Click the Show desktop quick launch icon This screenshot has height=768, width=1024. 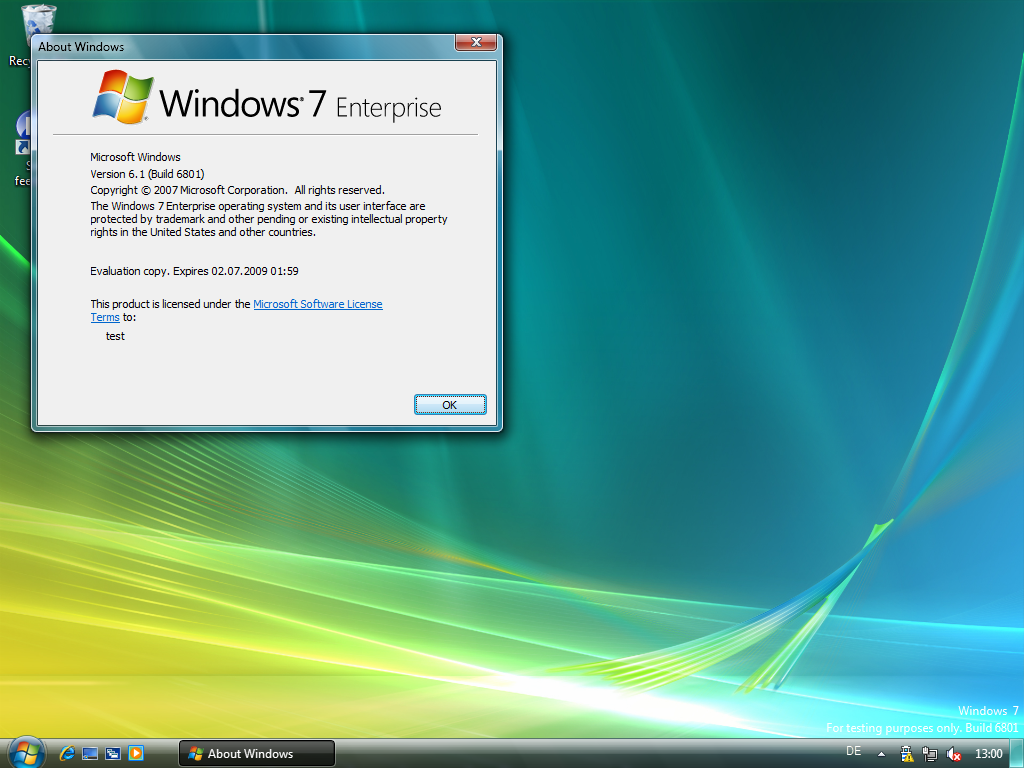click(90, 753)
